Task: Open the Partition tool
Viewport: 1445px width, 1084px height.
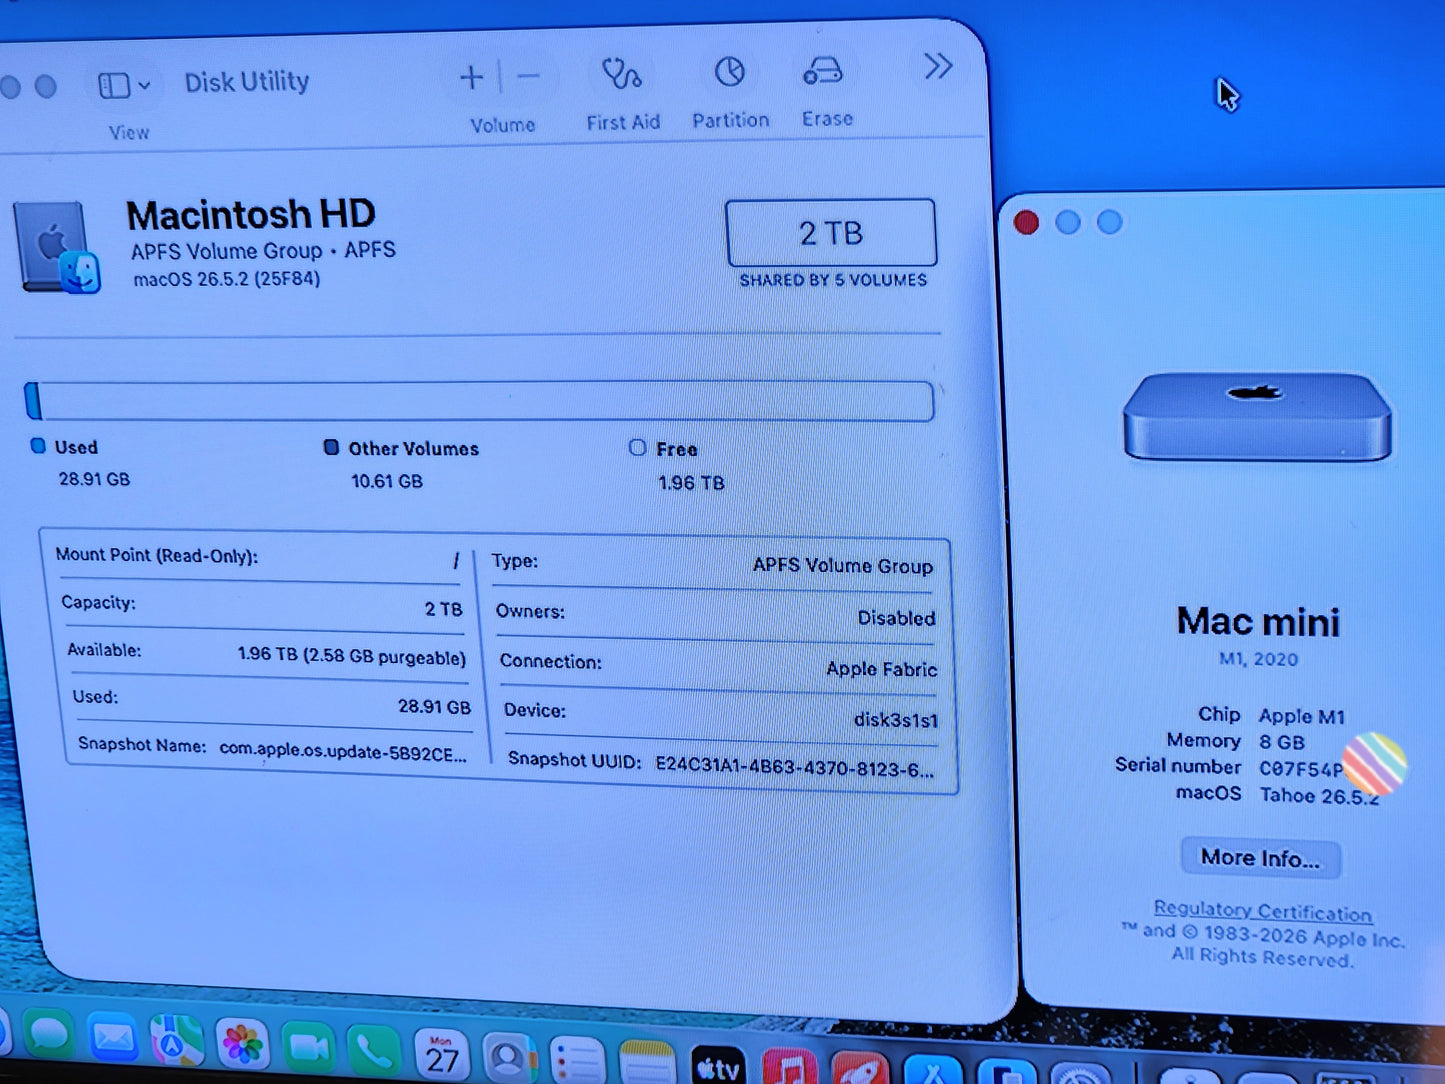Action: click(729, 72)
